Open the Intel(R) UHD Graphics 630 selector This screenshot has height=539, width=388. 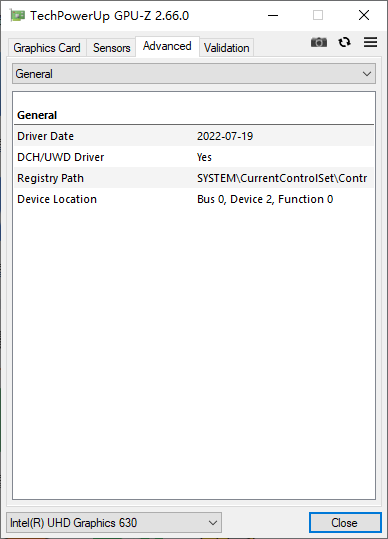[114, 523]
